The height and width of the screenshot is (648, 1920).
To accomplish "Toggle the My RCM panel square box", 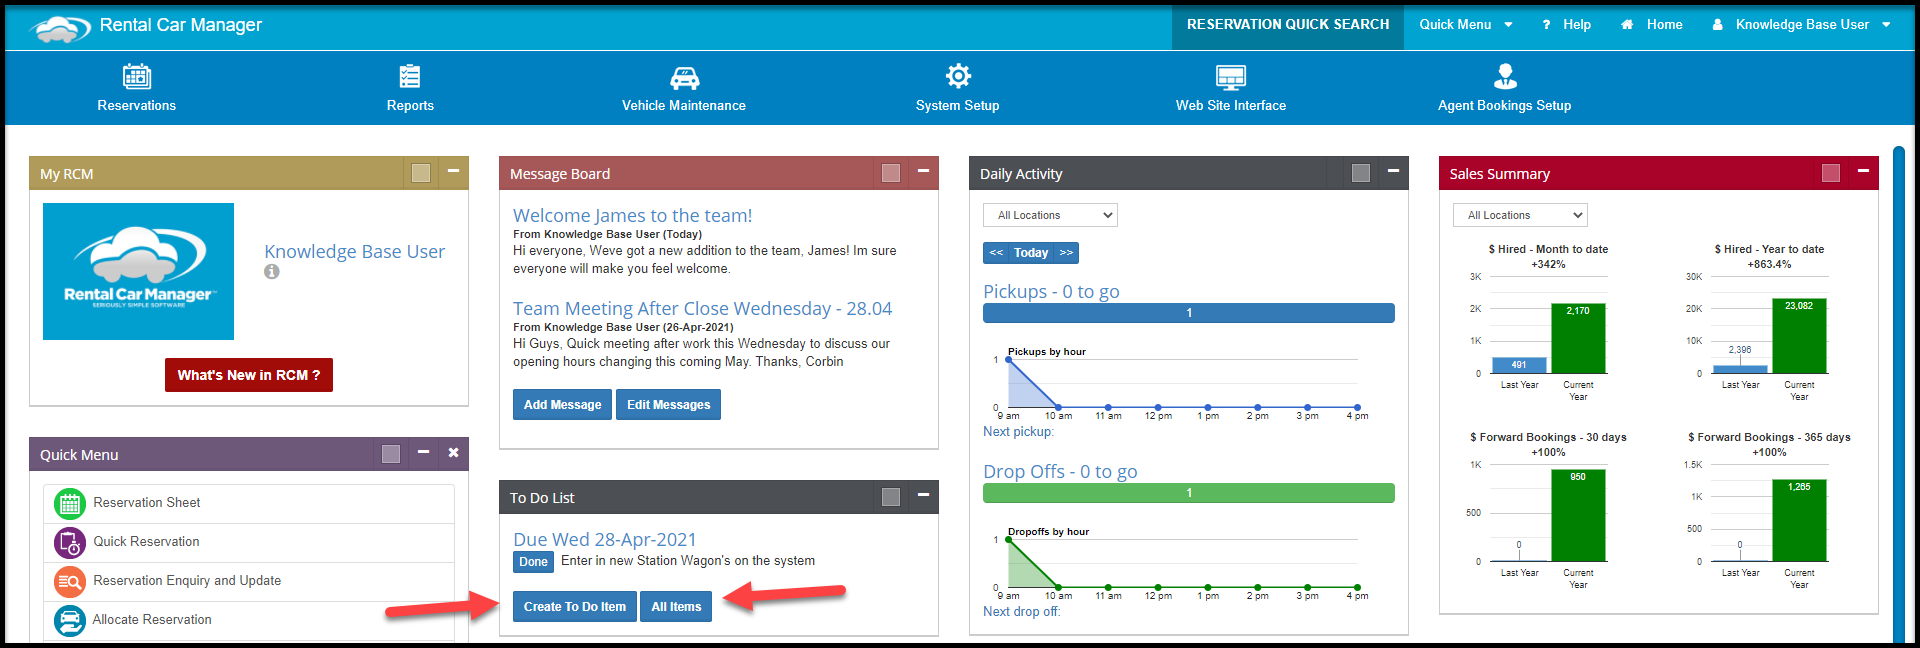I will (421, 173).
